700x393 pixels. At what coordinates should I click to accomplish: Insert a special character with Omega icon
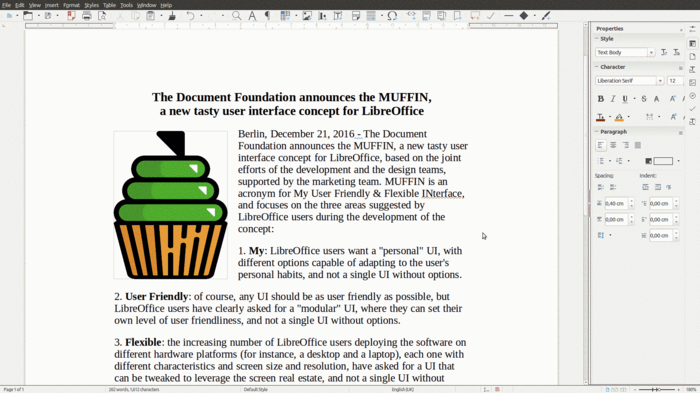(392, 16)
